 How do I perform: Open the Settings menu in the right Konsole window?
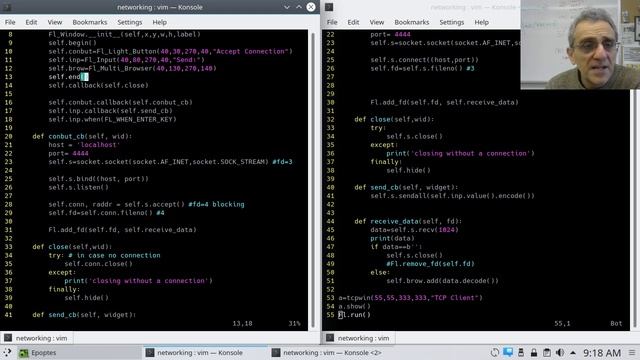point(452,22)
